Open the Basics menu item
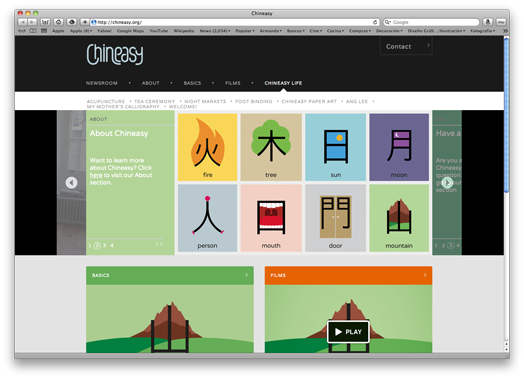Viewport: 524px width, 379px height. 192,83
